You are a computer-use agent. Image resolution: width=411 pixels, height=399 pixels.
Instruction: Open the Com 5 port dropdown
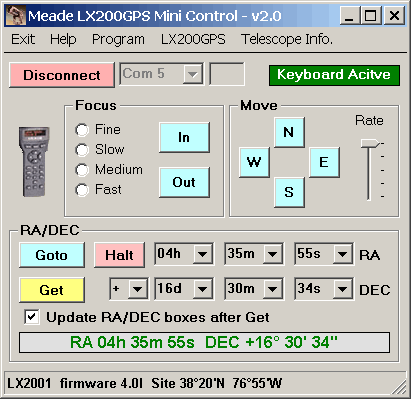193,74
